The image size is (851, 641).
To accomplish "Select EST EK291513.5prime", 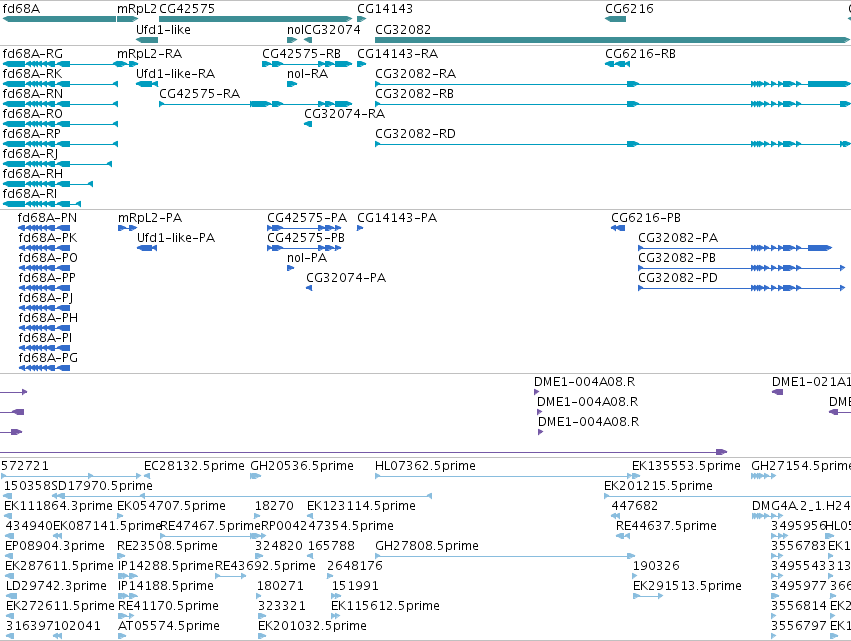I will 687,586.
